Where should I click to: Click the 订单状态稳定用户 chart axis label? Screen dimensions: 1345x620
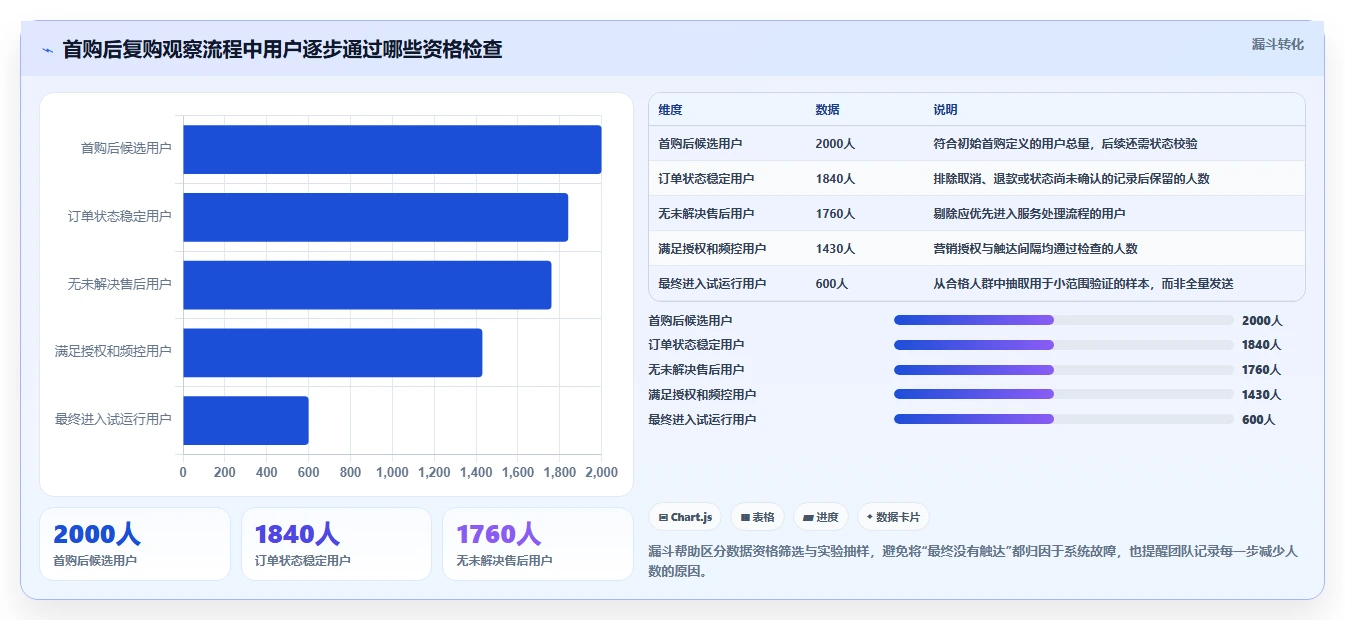coord(120,216)
